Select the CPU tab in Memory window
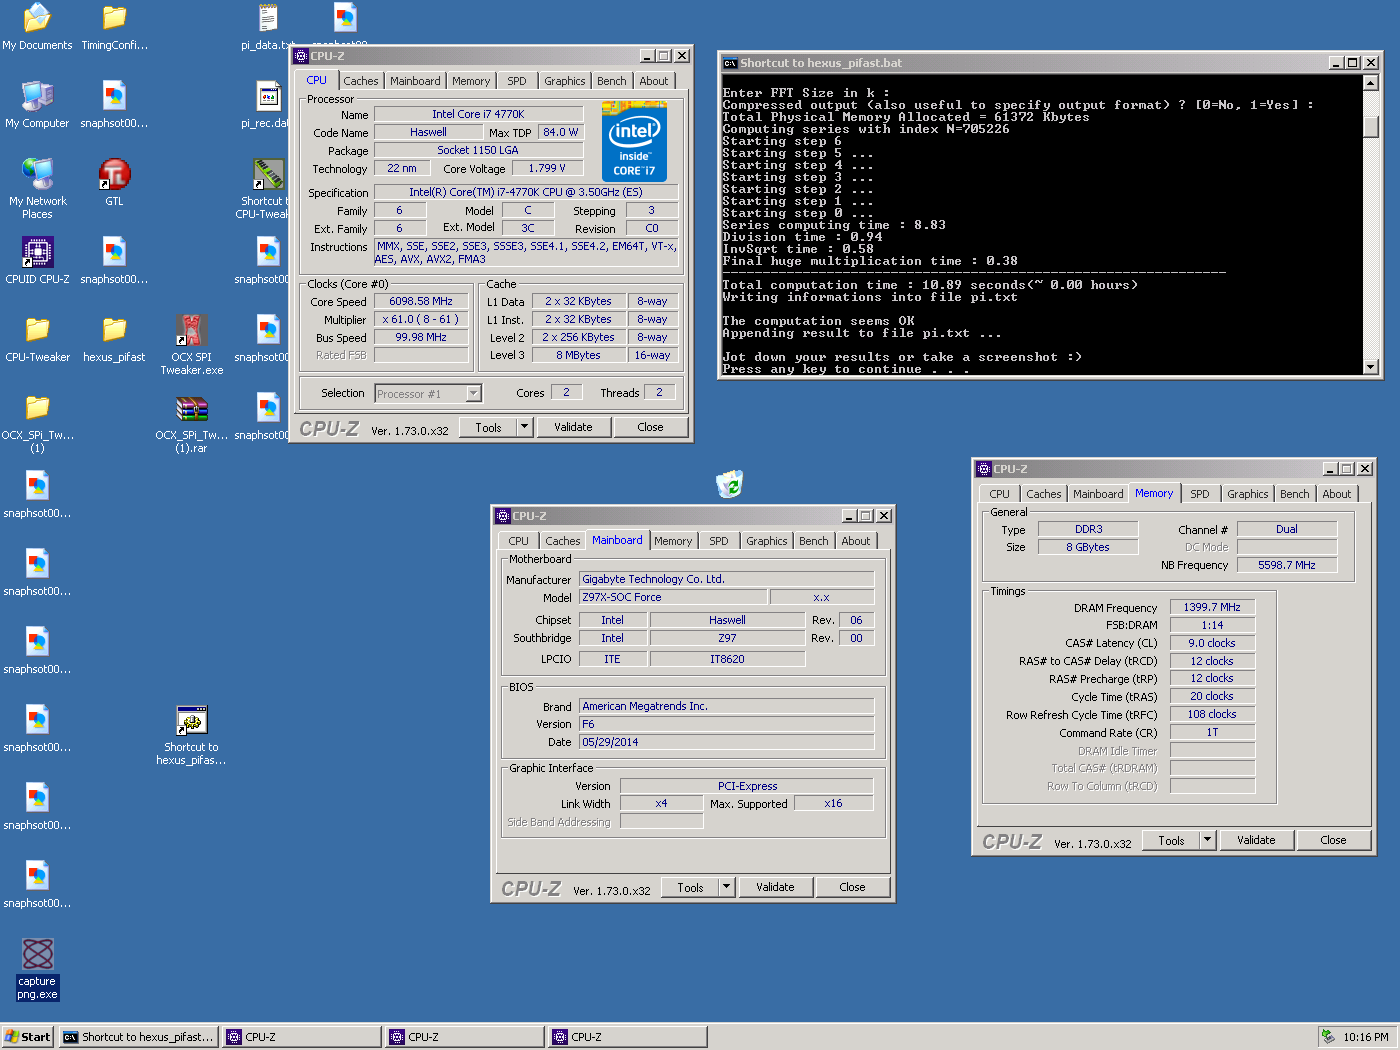This screenshot has height=1050, width=1400. tap(999, 494)
